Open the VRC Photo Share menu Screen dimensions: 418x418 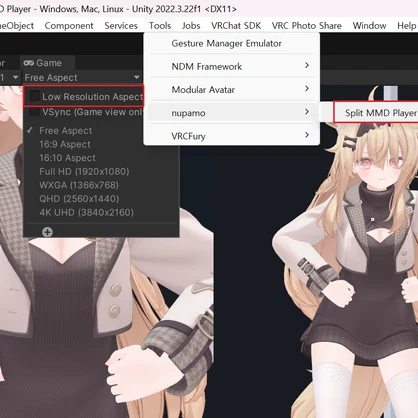307,26
